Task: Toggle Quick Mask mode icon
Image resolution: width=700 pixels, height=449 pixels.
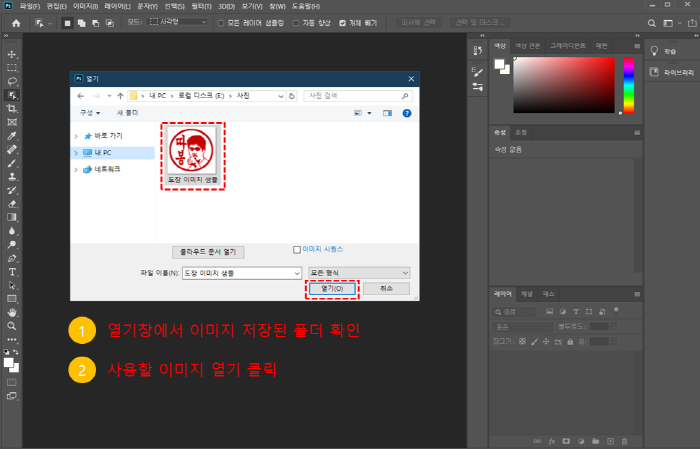Action: click(x=12, y=382)
